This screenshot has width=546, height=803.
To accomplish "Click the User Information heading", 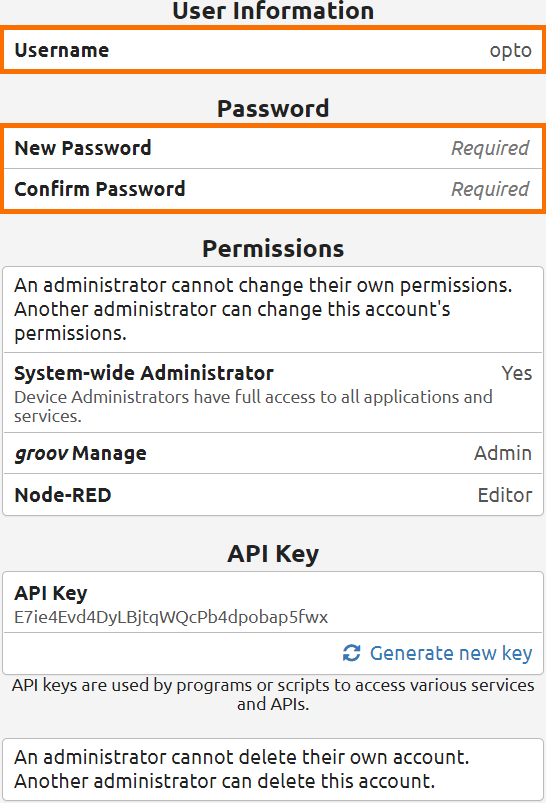I will pyautogui.click(x=273, y=11).
